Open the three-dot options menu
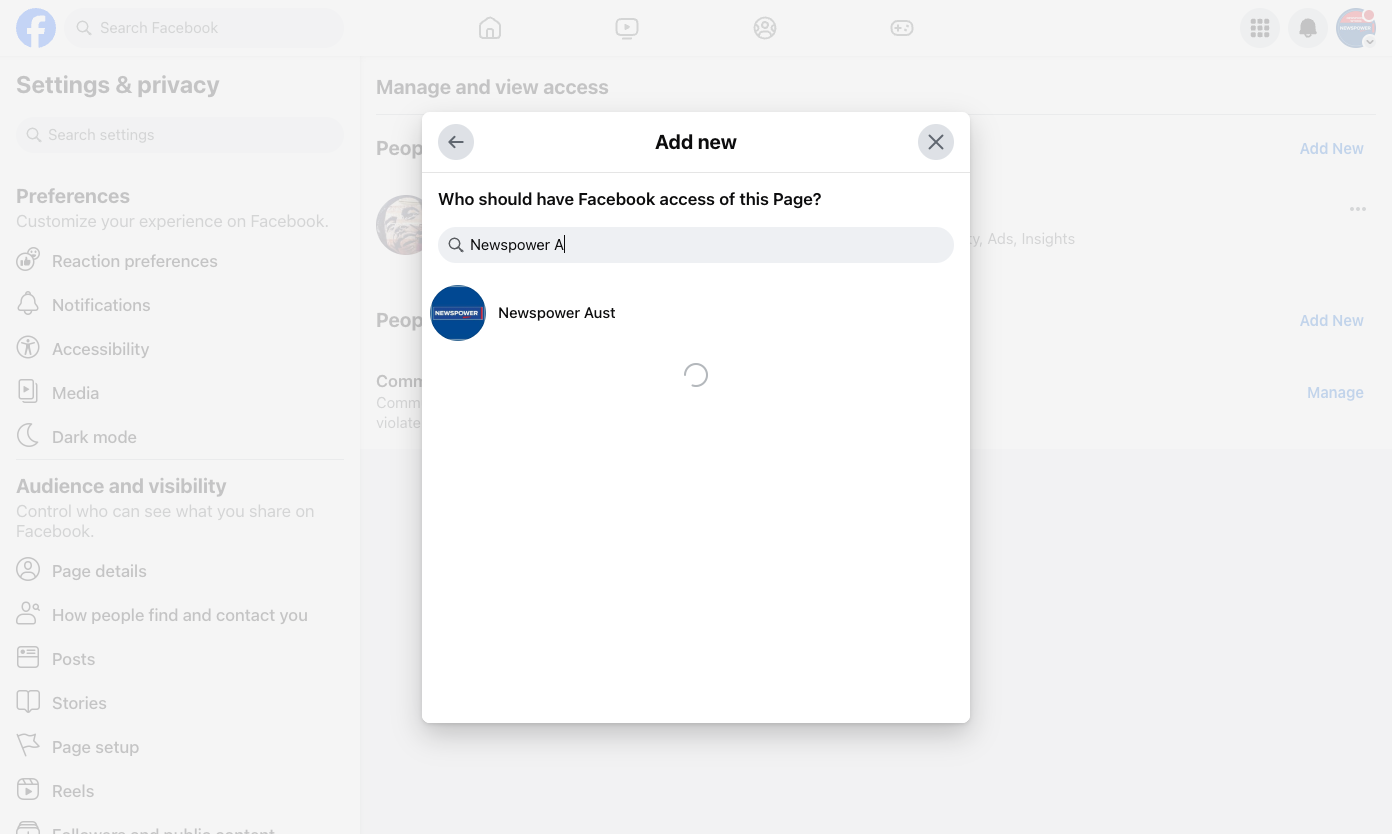Viewport: 1392px width, 834px height. coord(1357,209)
